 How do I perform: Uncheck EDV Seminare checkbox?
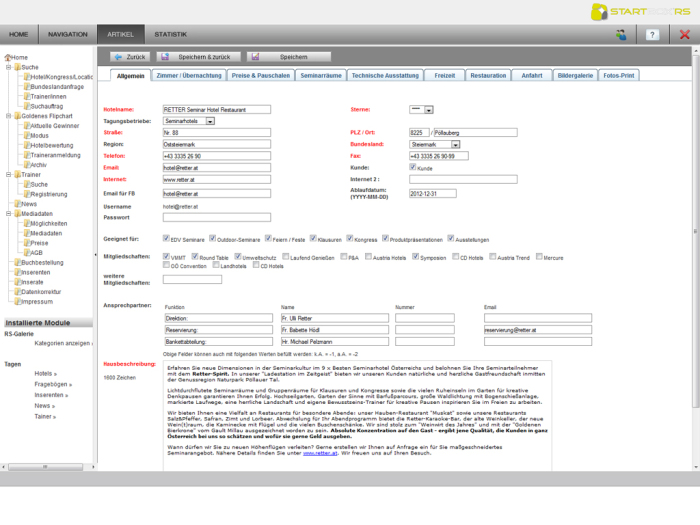tap(166, 238)
